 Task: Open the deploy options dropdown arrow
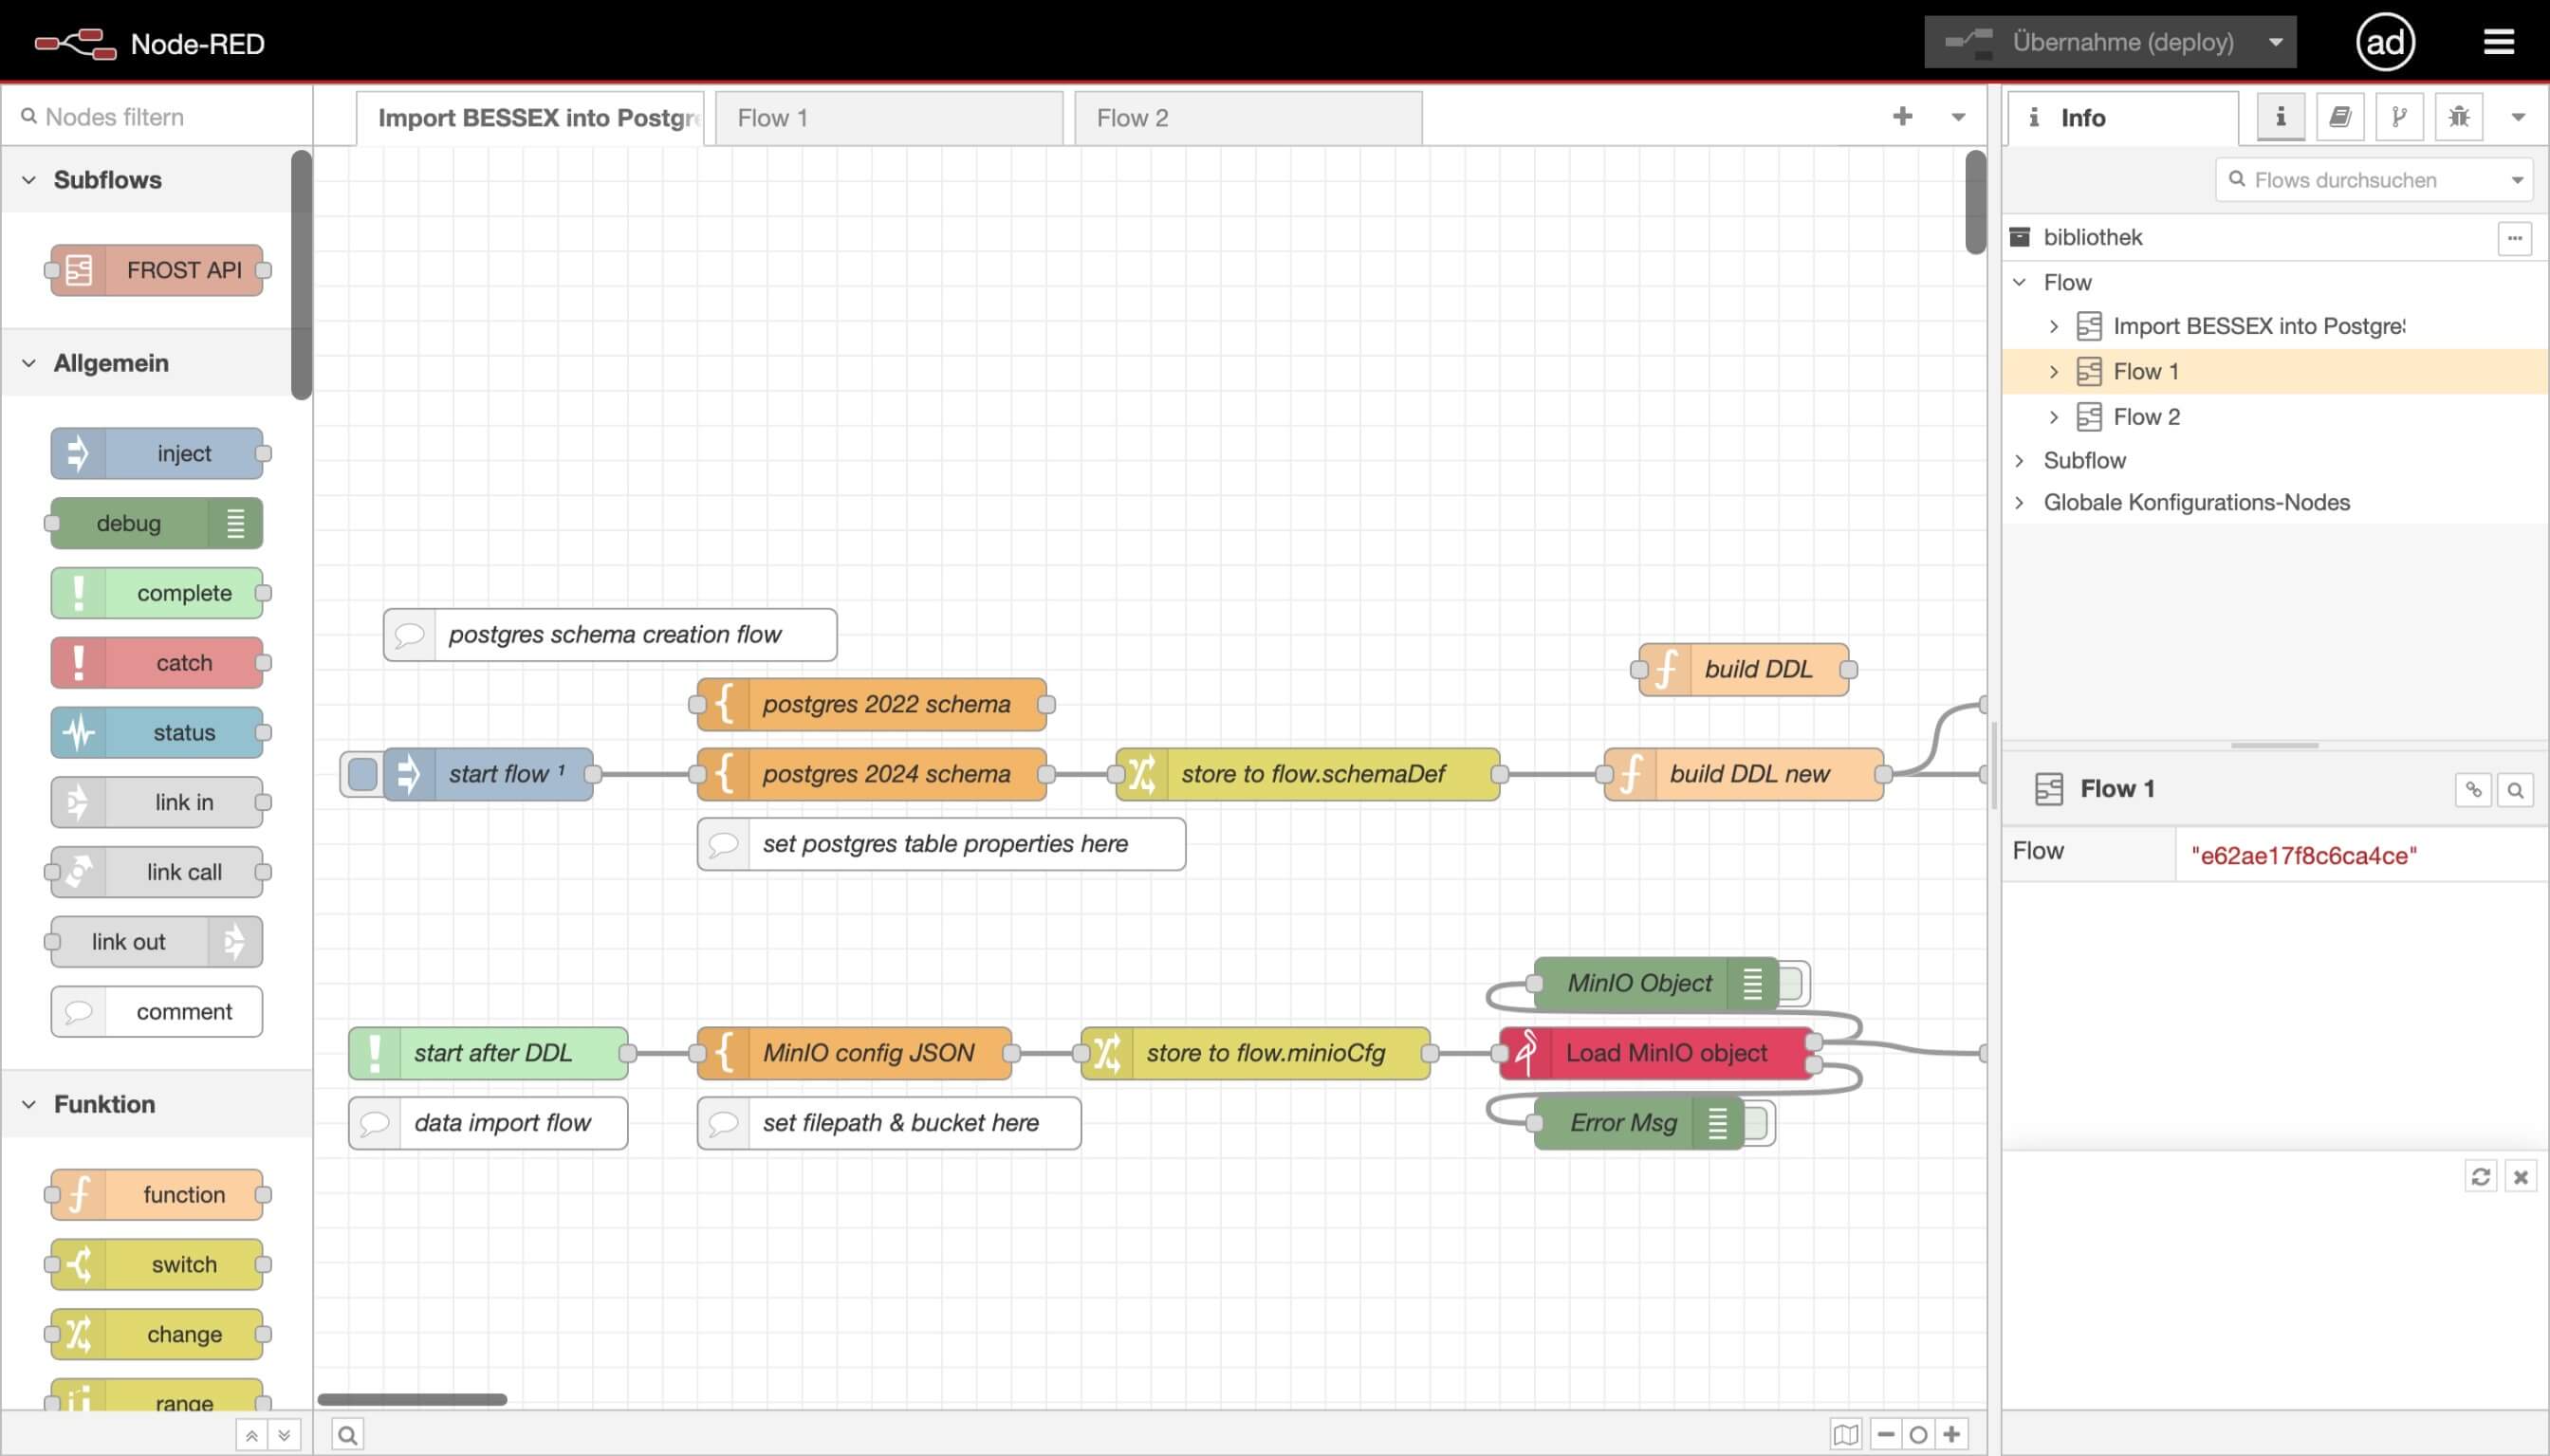[x=2276, y=41]
